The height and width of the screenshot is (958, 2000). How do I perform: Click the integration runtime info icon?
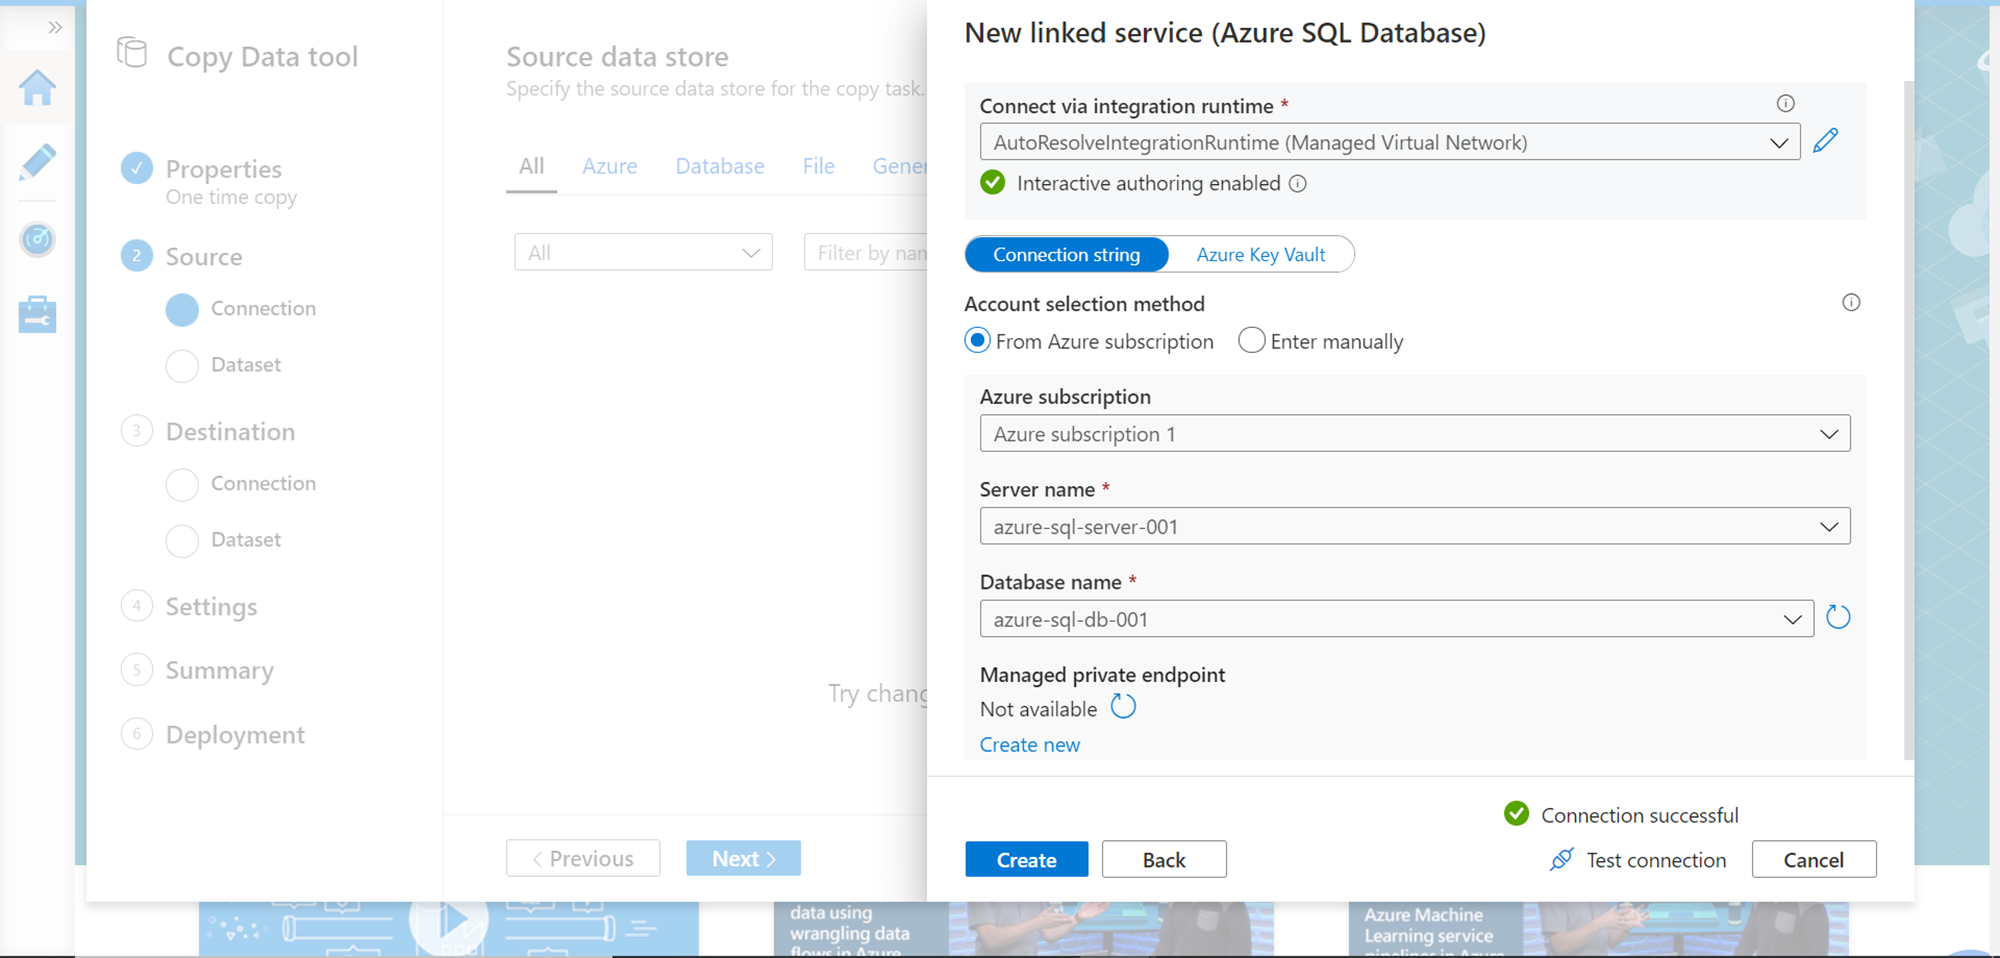[1785, 104]
